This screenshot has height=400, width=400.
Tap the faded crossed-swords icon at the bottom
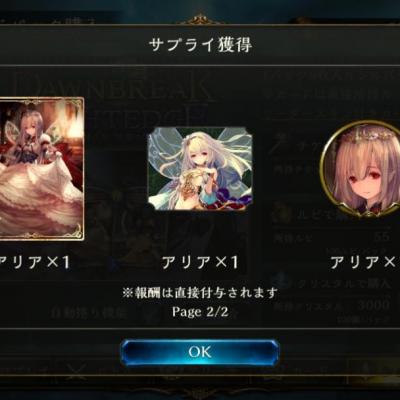[x=76, y=371]
